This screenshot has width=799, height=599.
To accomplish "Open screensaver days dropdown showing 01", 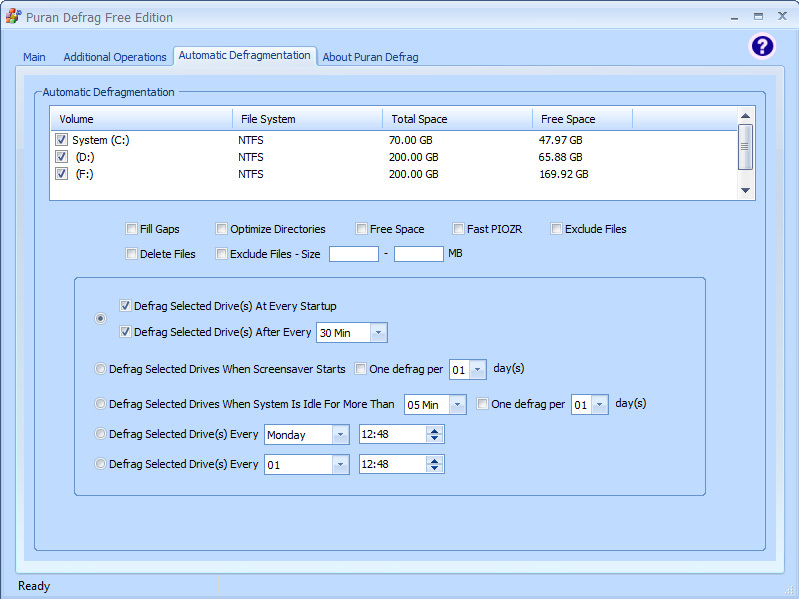I will (x=477, y=370).
